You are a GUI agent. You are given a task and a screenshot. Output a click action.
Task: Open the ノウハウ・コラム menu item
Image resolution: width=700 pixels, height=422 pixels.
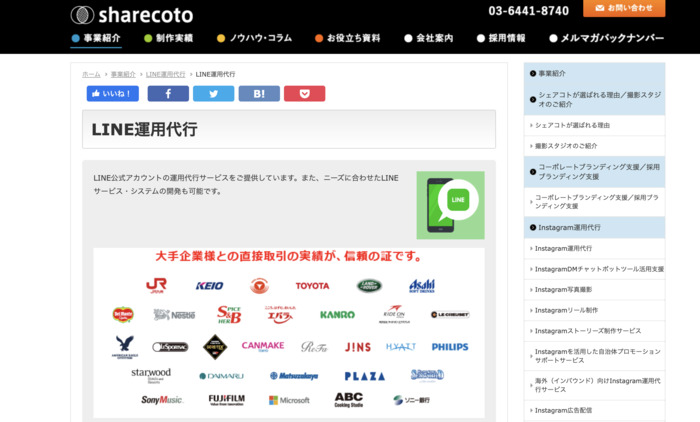[254, 38]
